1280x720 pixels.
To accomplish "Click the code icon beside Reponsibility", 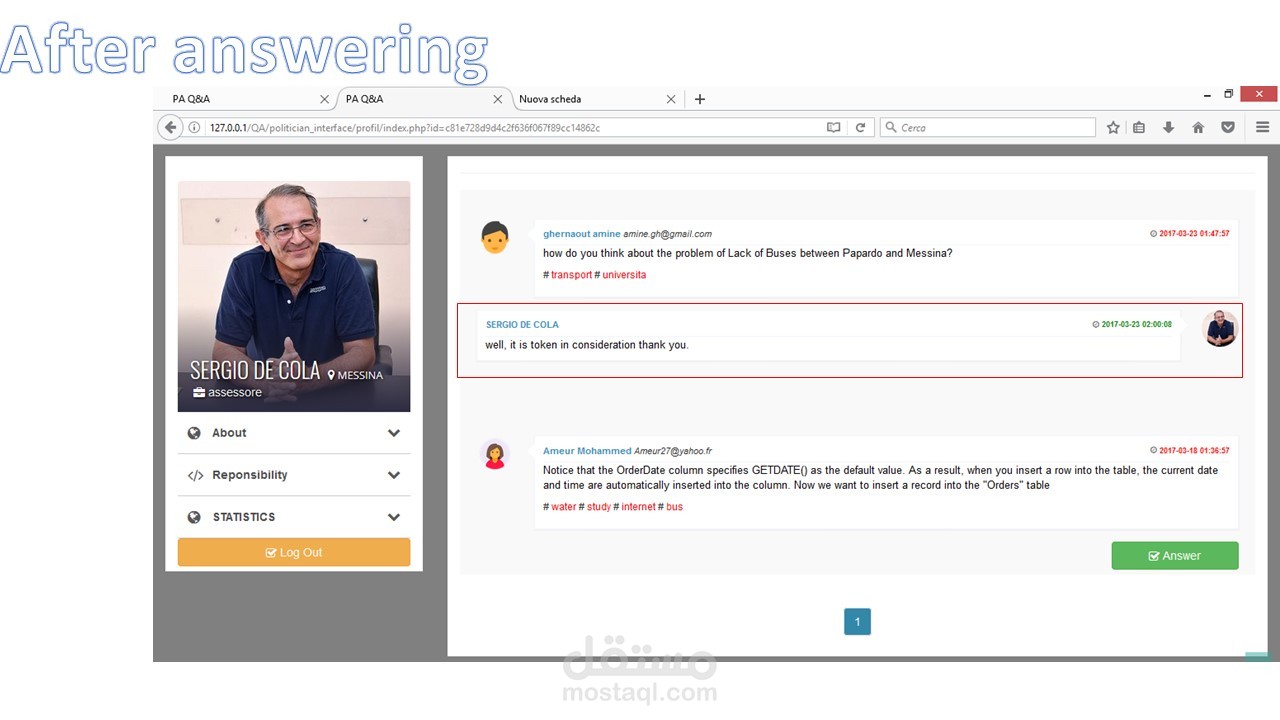I will (x=195, y=475).
